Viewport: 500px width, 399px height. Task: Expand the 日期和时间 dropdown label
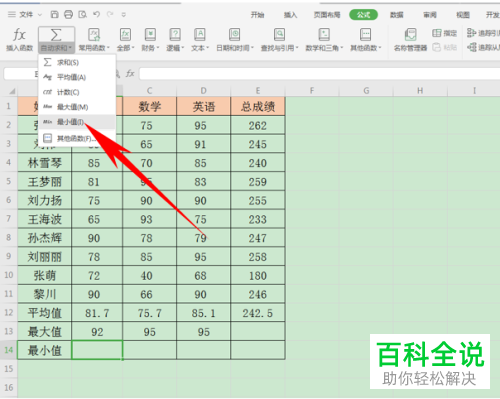[235, 48]
